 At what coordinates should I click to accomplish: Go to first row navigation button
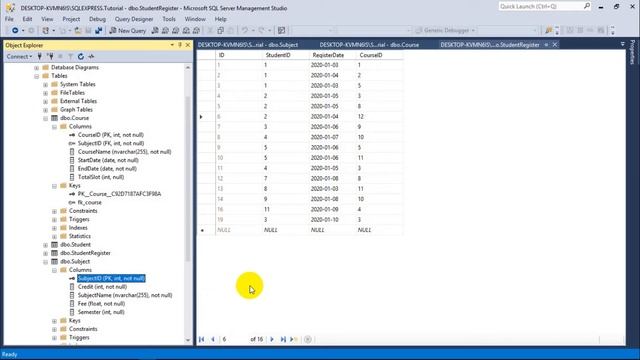pyautogui.click(x=202, y=339)
